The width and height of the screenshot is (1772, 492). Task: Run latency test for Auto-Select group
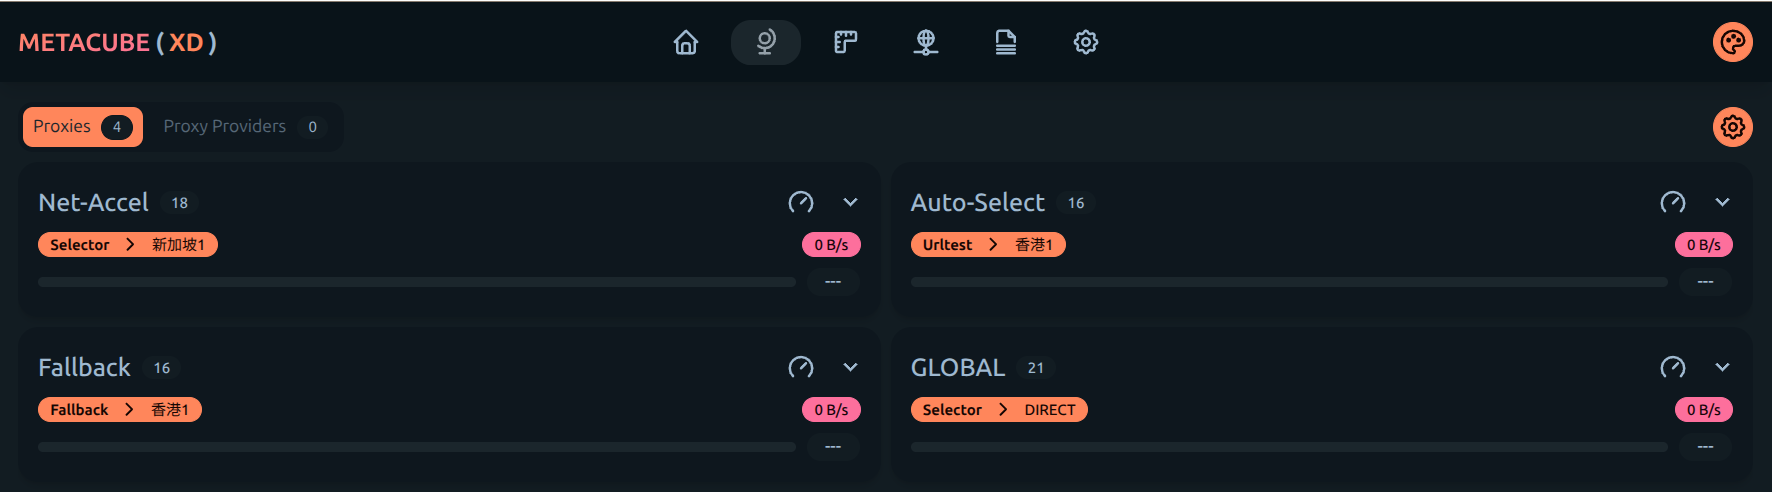click(x=1673, y=203)
